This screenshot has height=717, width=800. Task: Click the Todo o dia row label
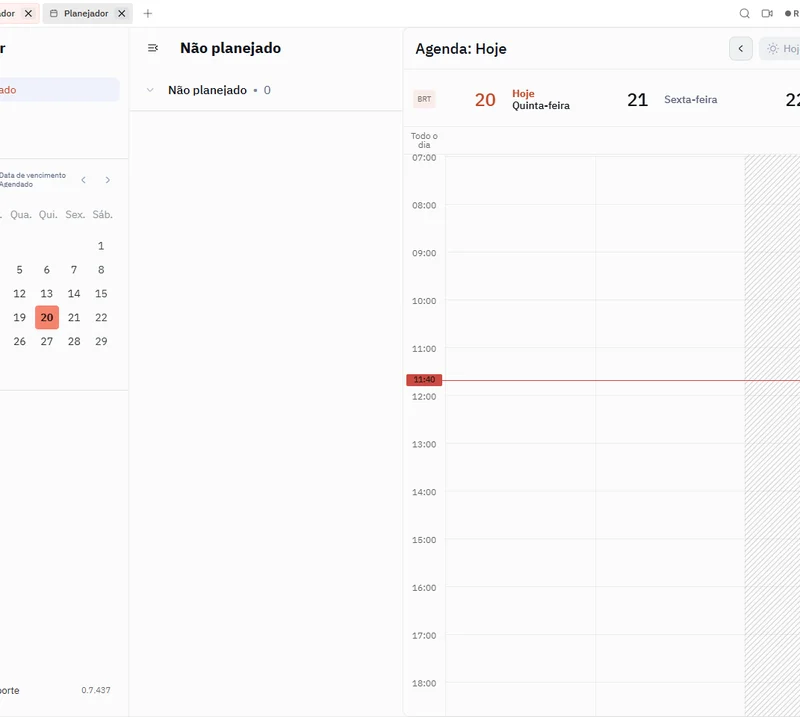pyautogui.click(x=424, y=140)
